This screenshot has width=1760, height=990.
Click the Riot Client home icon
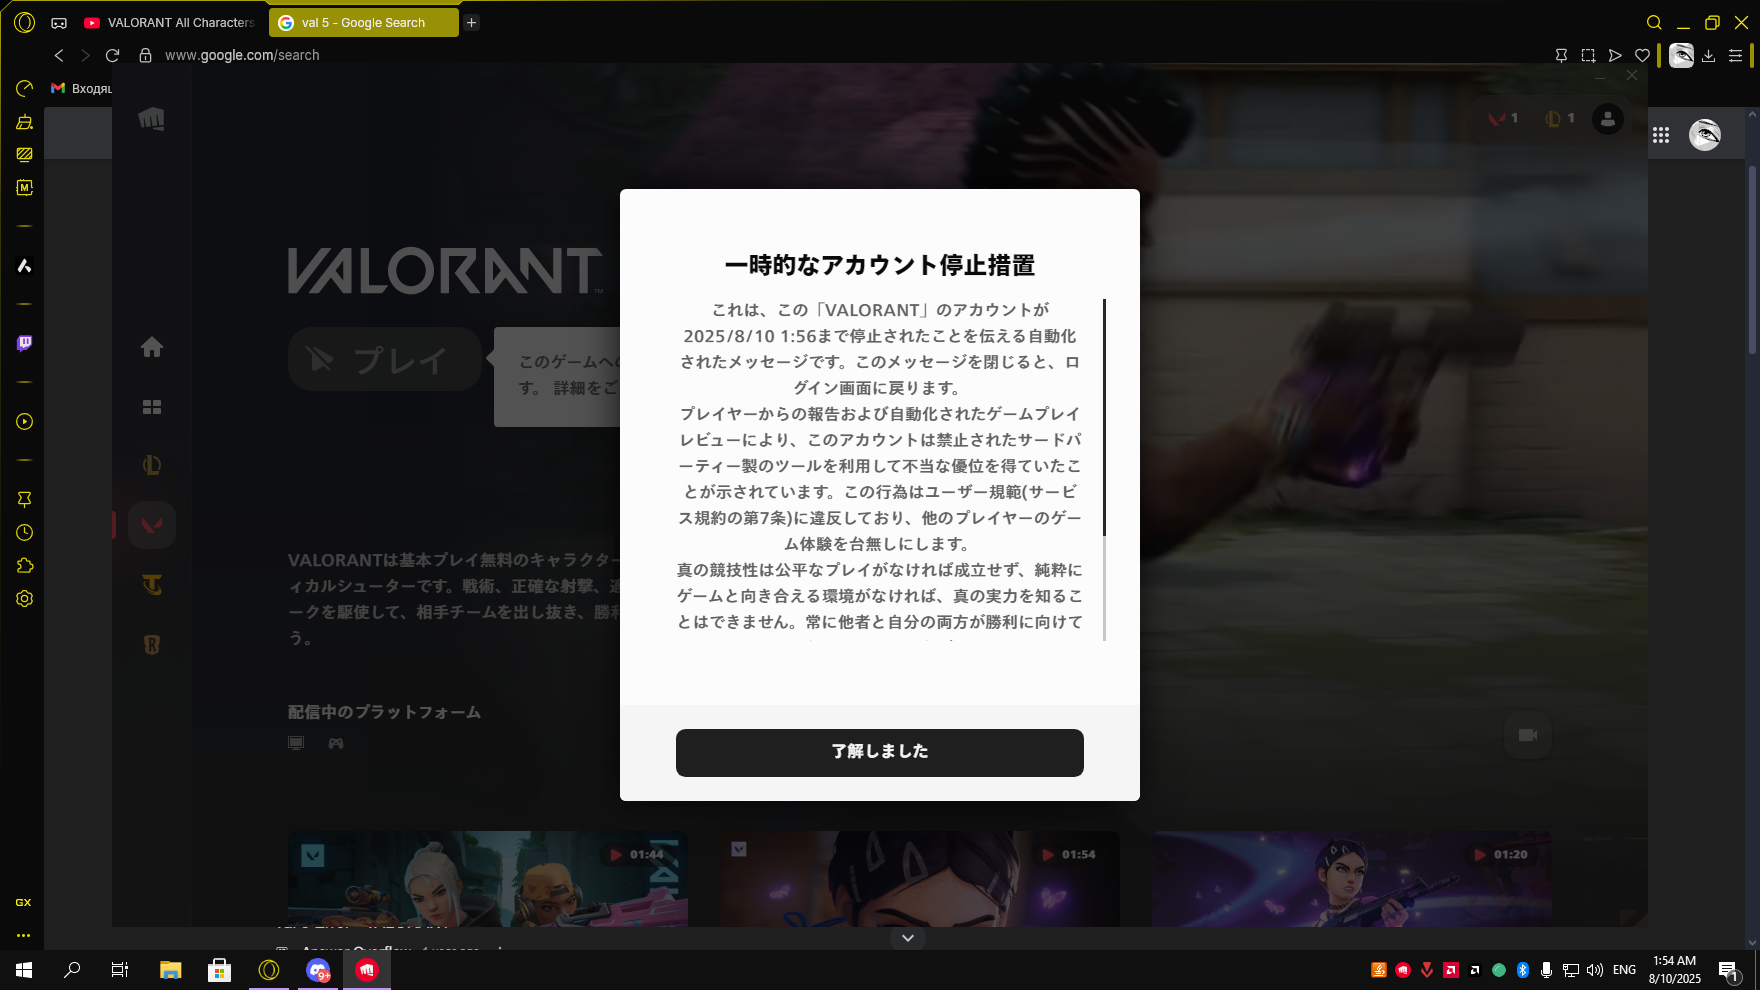tap(152, 347)
